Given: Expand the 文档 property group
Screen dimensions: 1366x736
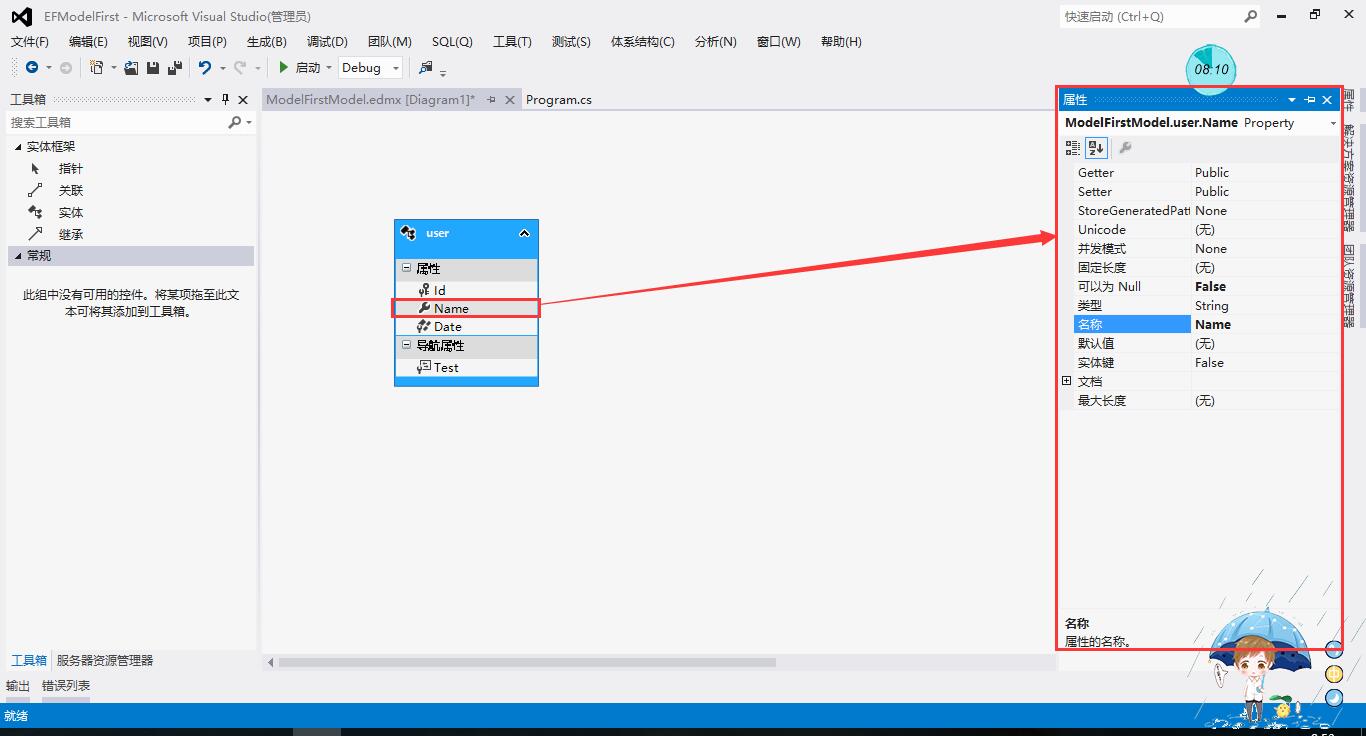Looking at the screenshot, I should click(1067, 381).
